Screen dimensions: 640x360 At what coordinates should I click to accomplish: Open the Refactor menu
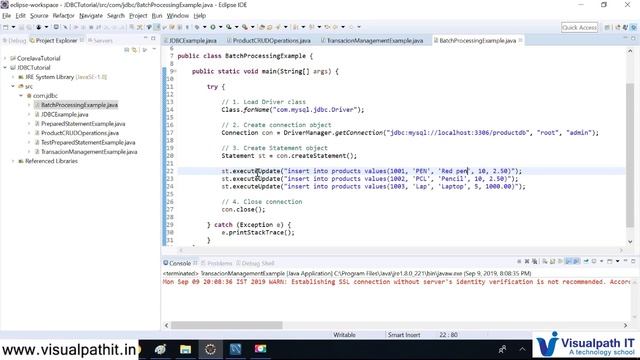(x=63, y=16)
